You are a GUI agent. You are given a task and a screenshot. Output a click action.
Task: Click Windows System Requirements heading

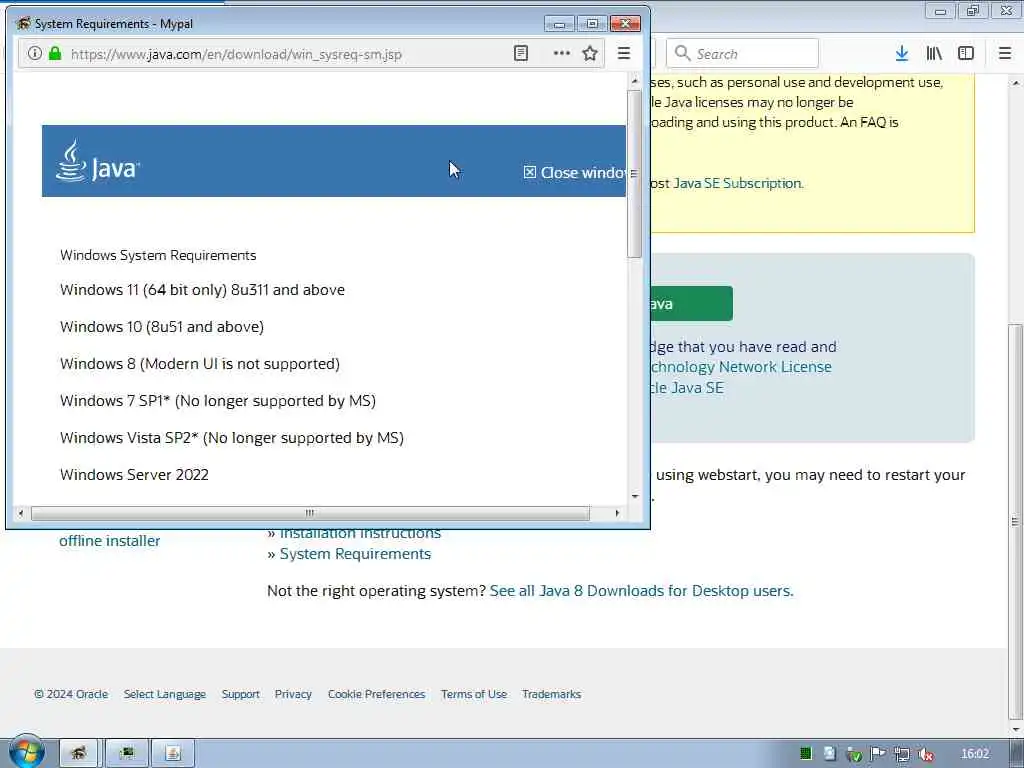[x=158, y=255]
